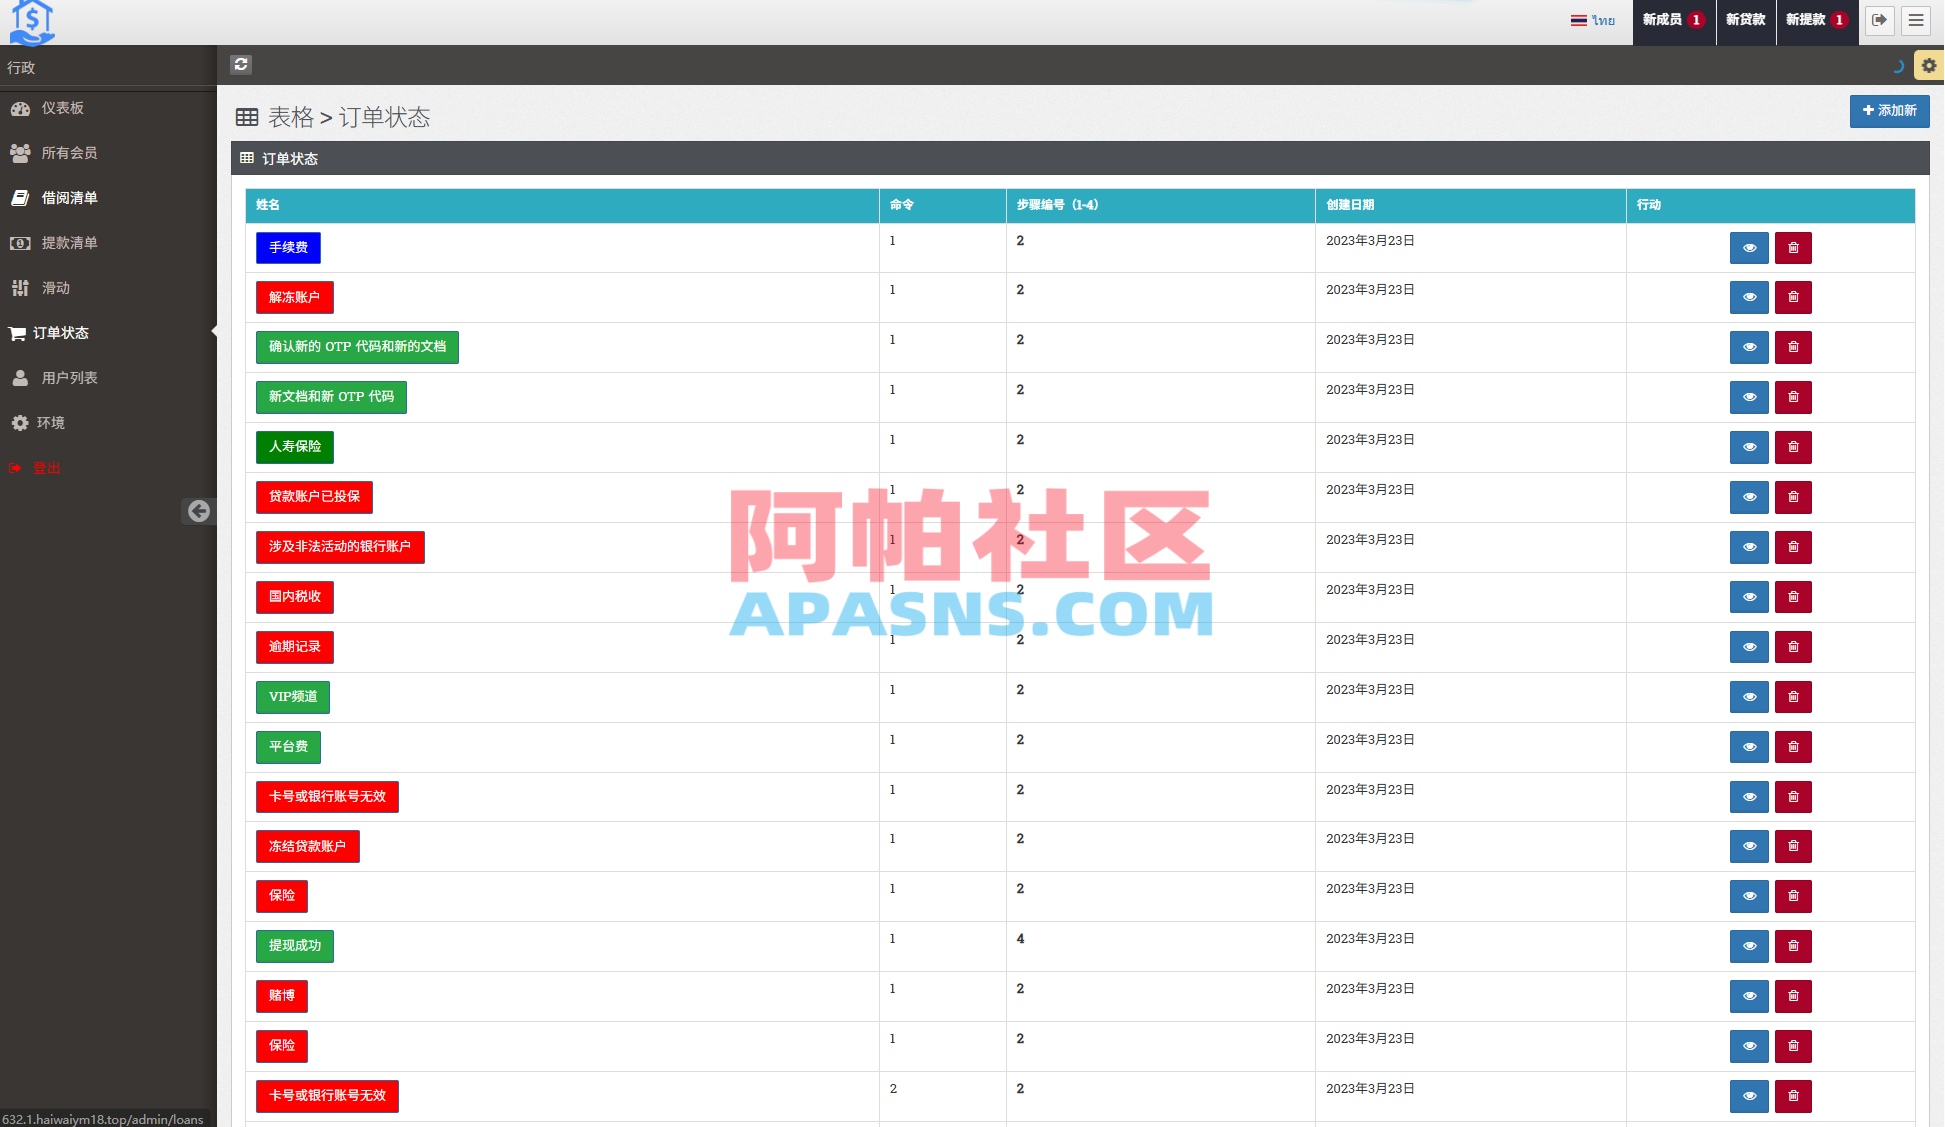Screen dimensions: 1945x1127
Task: Toggle dark mode with the moon icon
Action: tap(1898, 66)
